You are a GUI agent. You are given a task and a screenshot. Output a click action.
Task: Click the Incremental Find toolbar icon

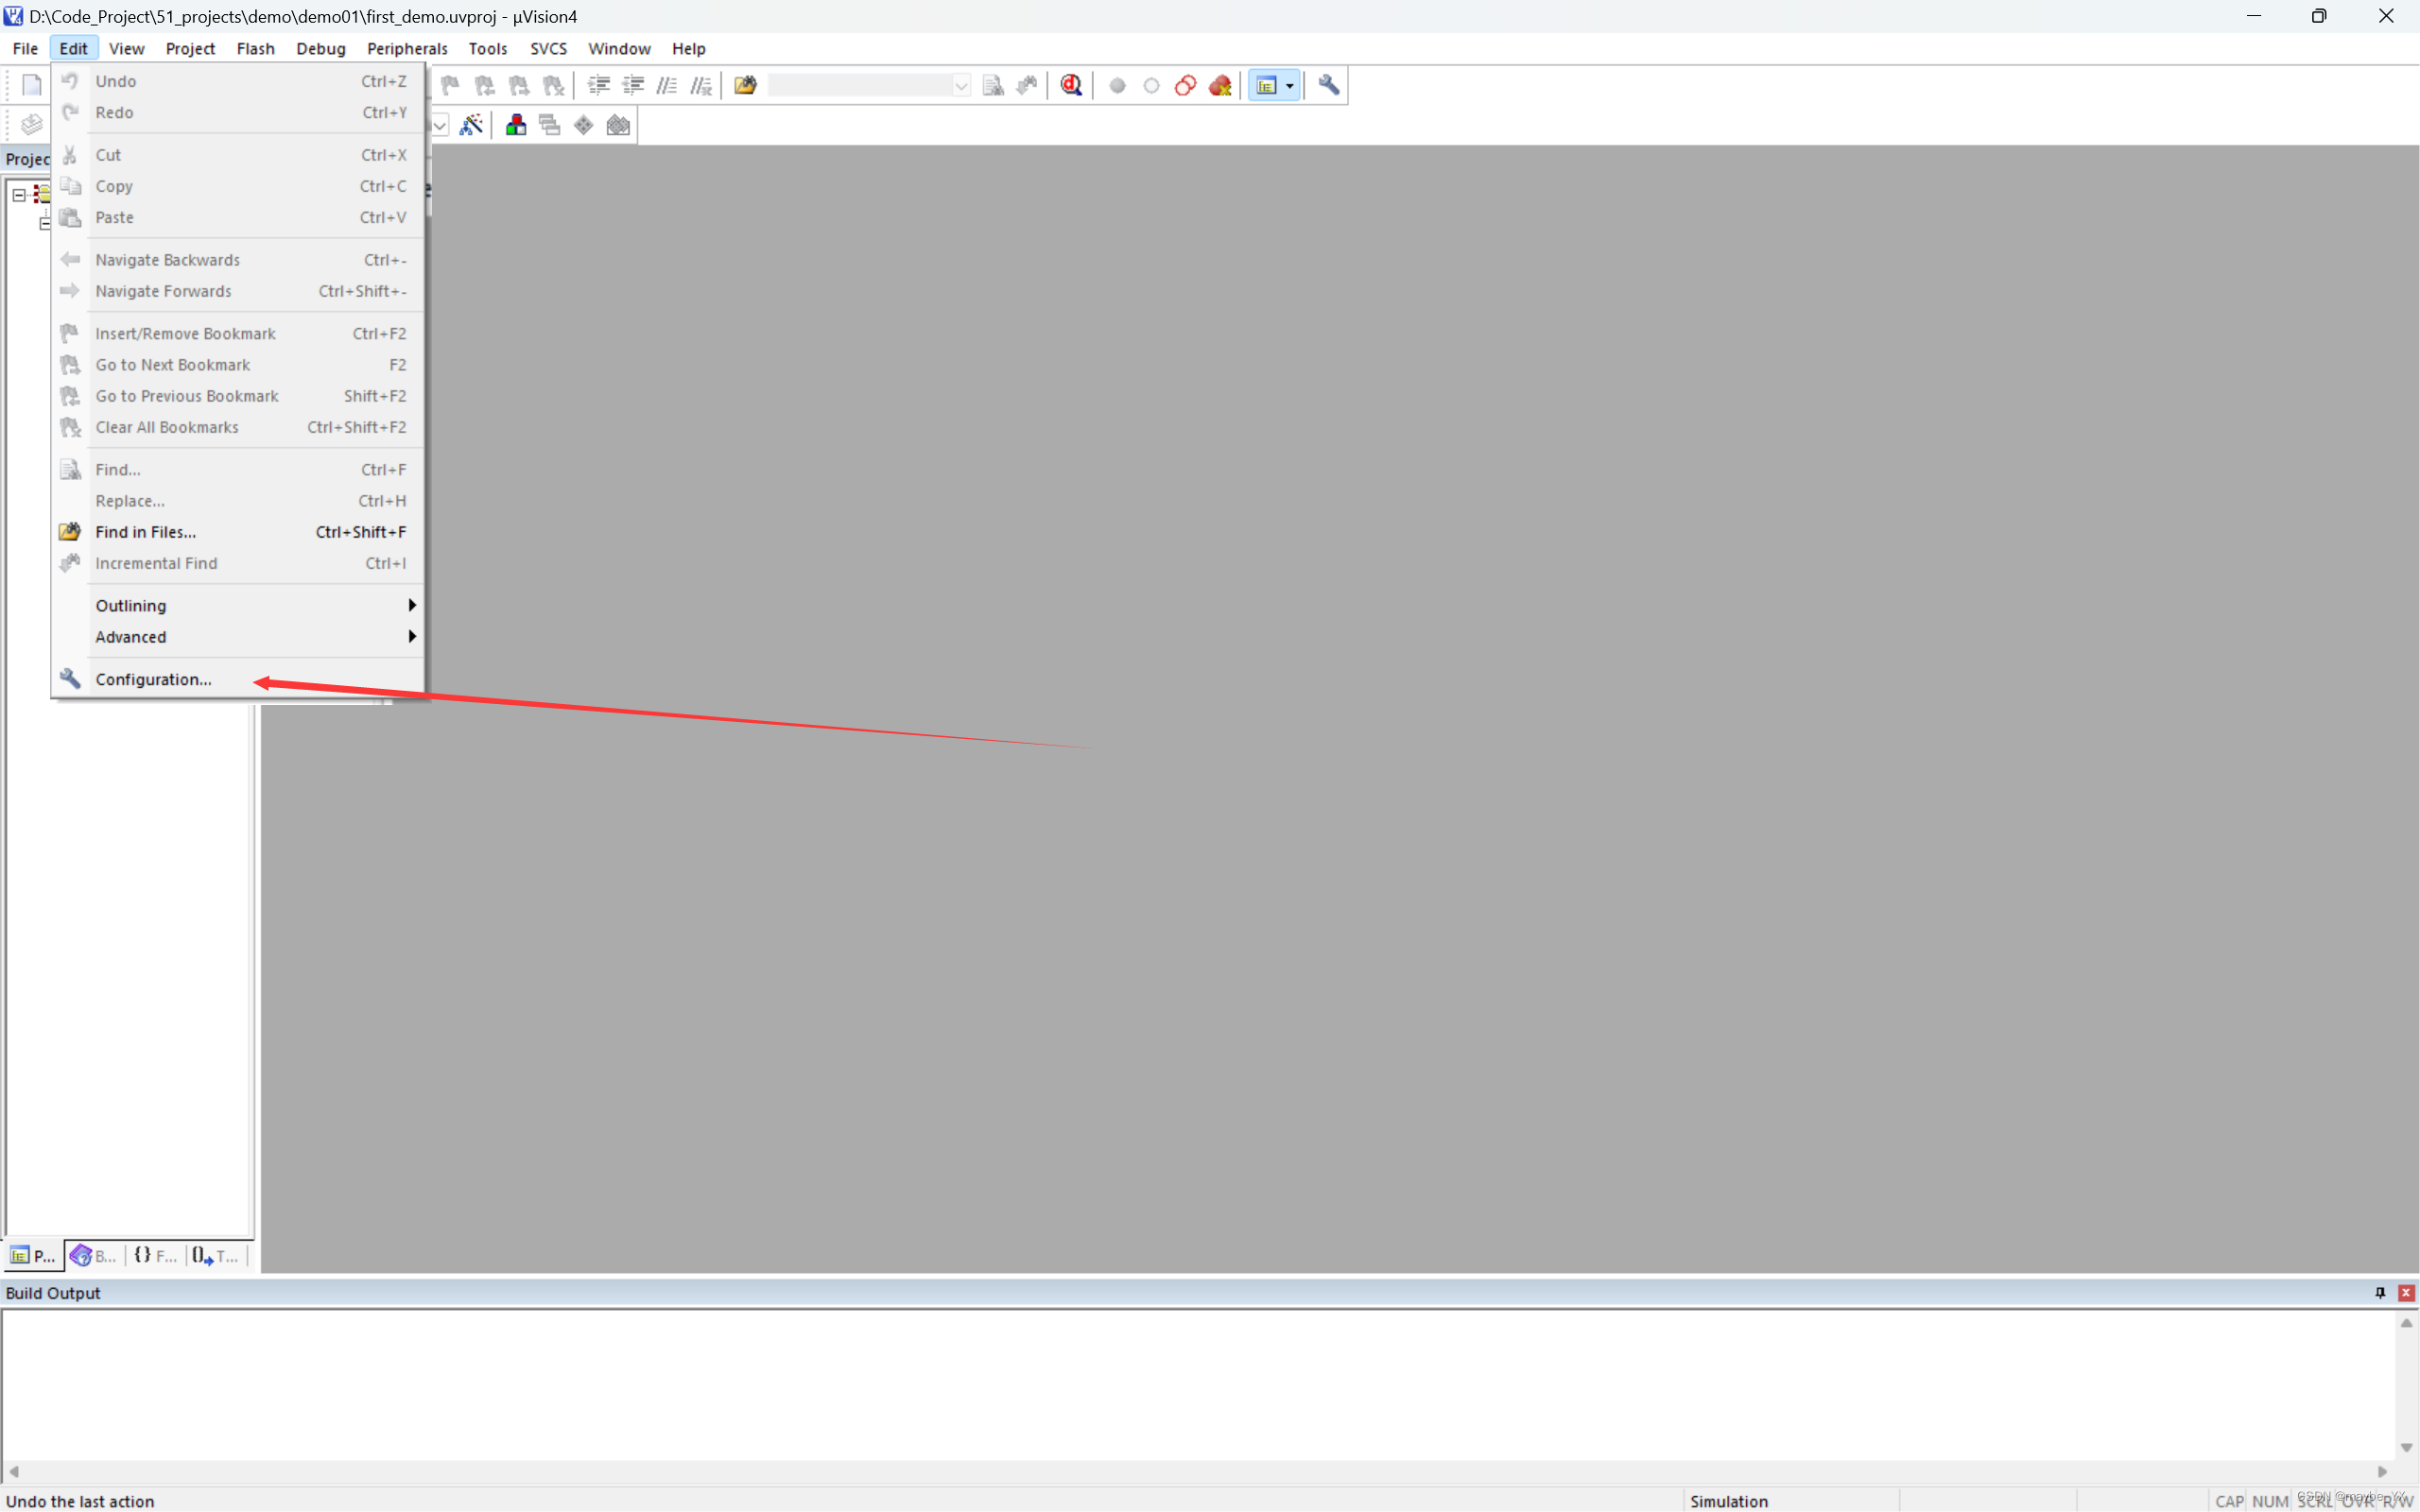[1027, 85]
